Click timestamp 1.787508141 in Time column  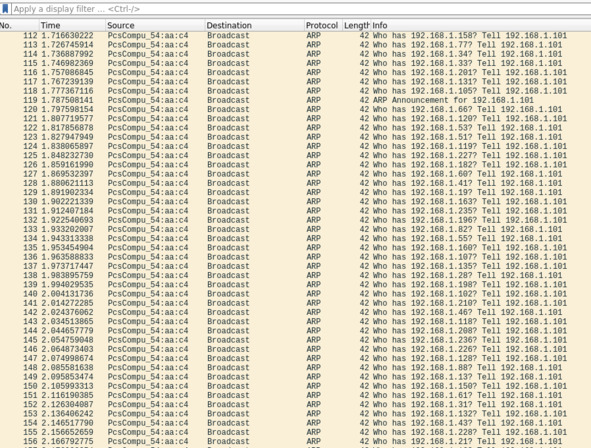(x=67, y=100)
